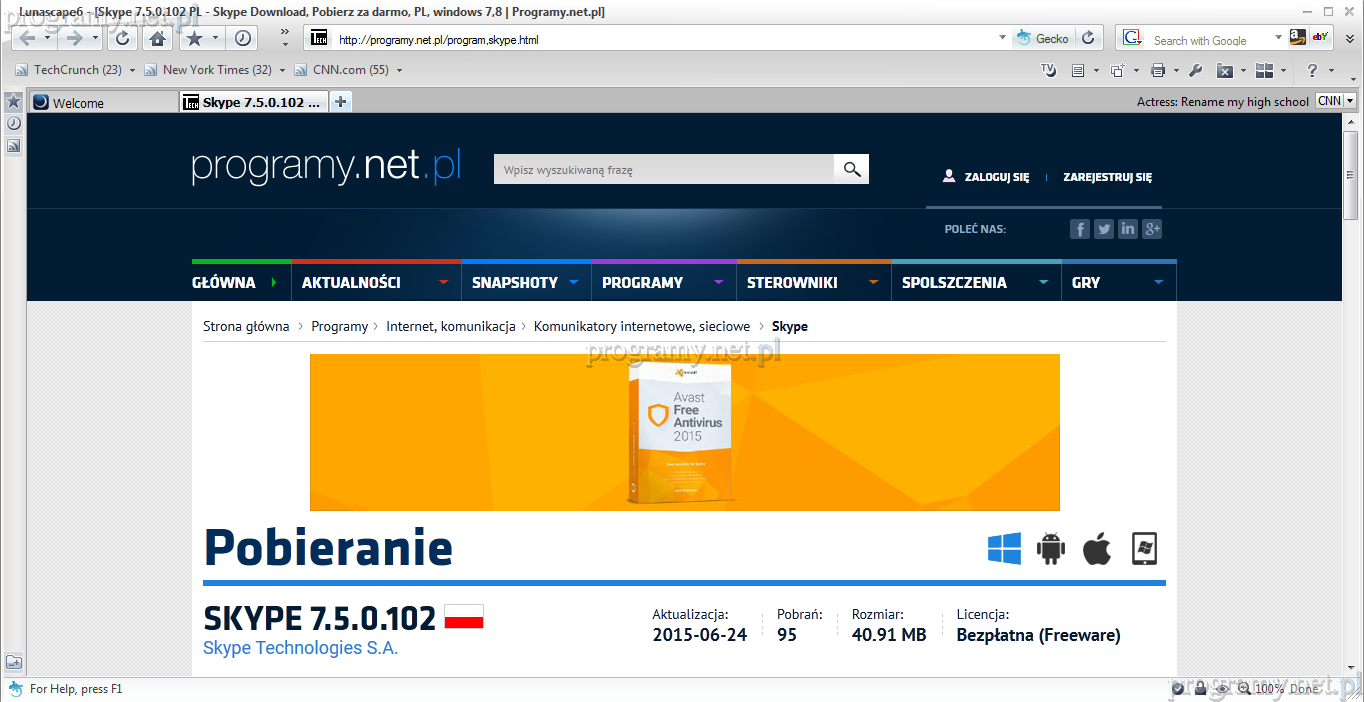Viewport: 1364px width, 702px height.
Task: Open the CNN ticker source dropdown
Action: pyautogui.click(x=1350, y=101)
